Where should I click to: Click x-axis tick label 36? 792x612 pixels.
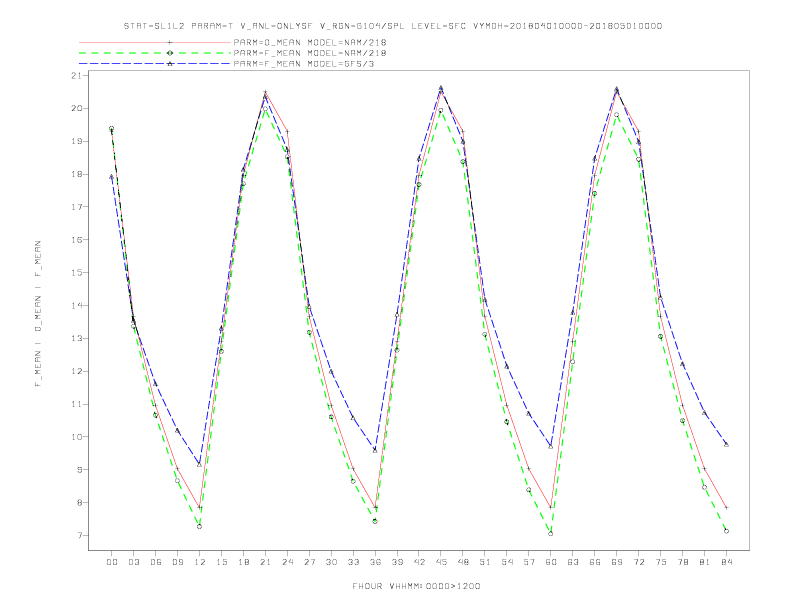coord(375,562)
